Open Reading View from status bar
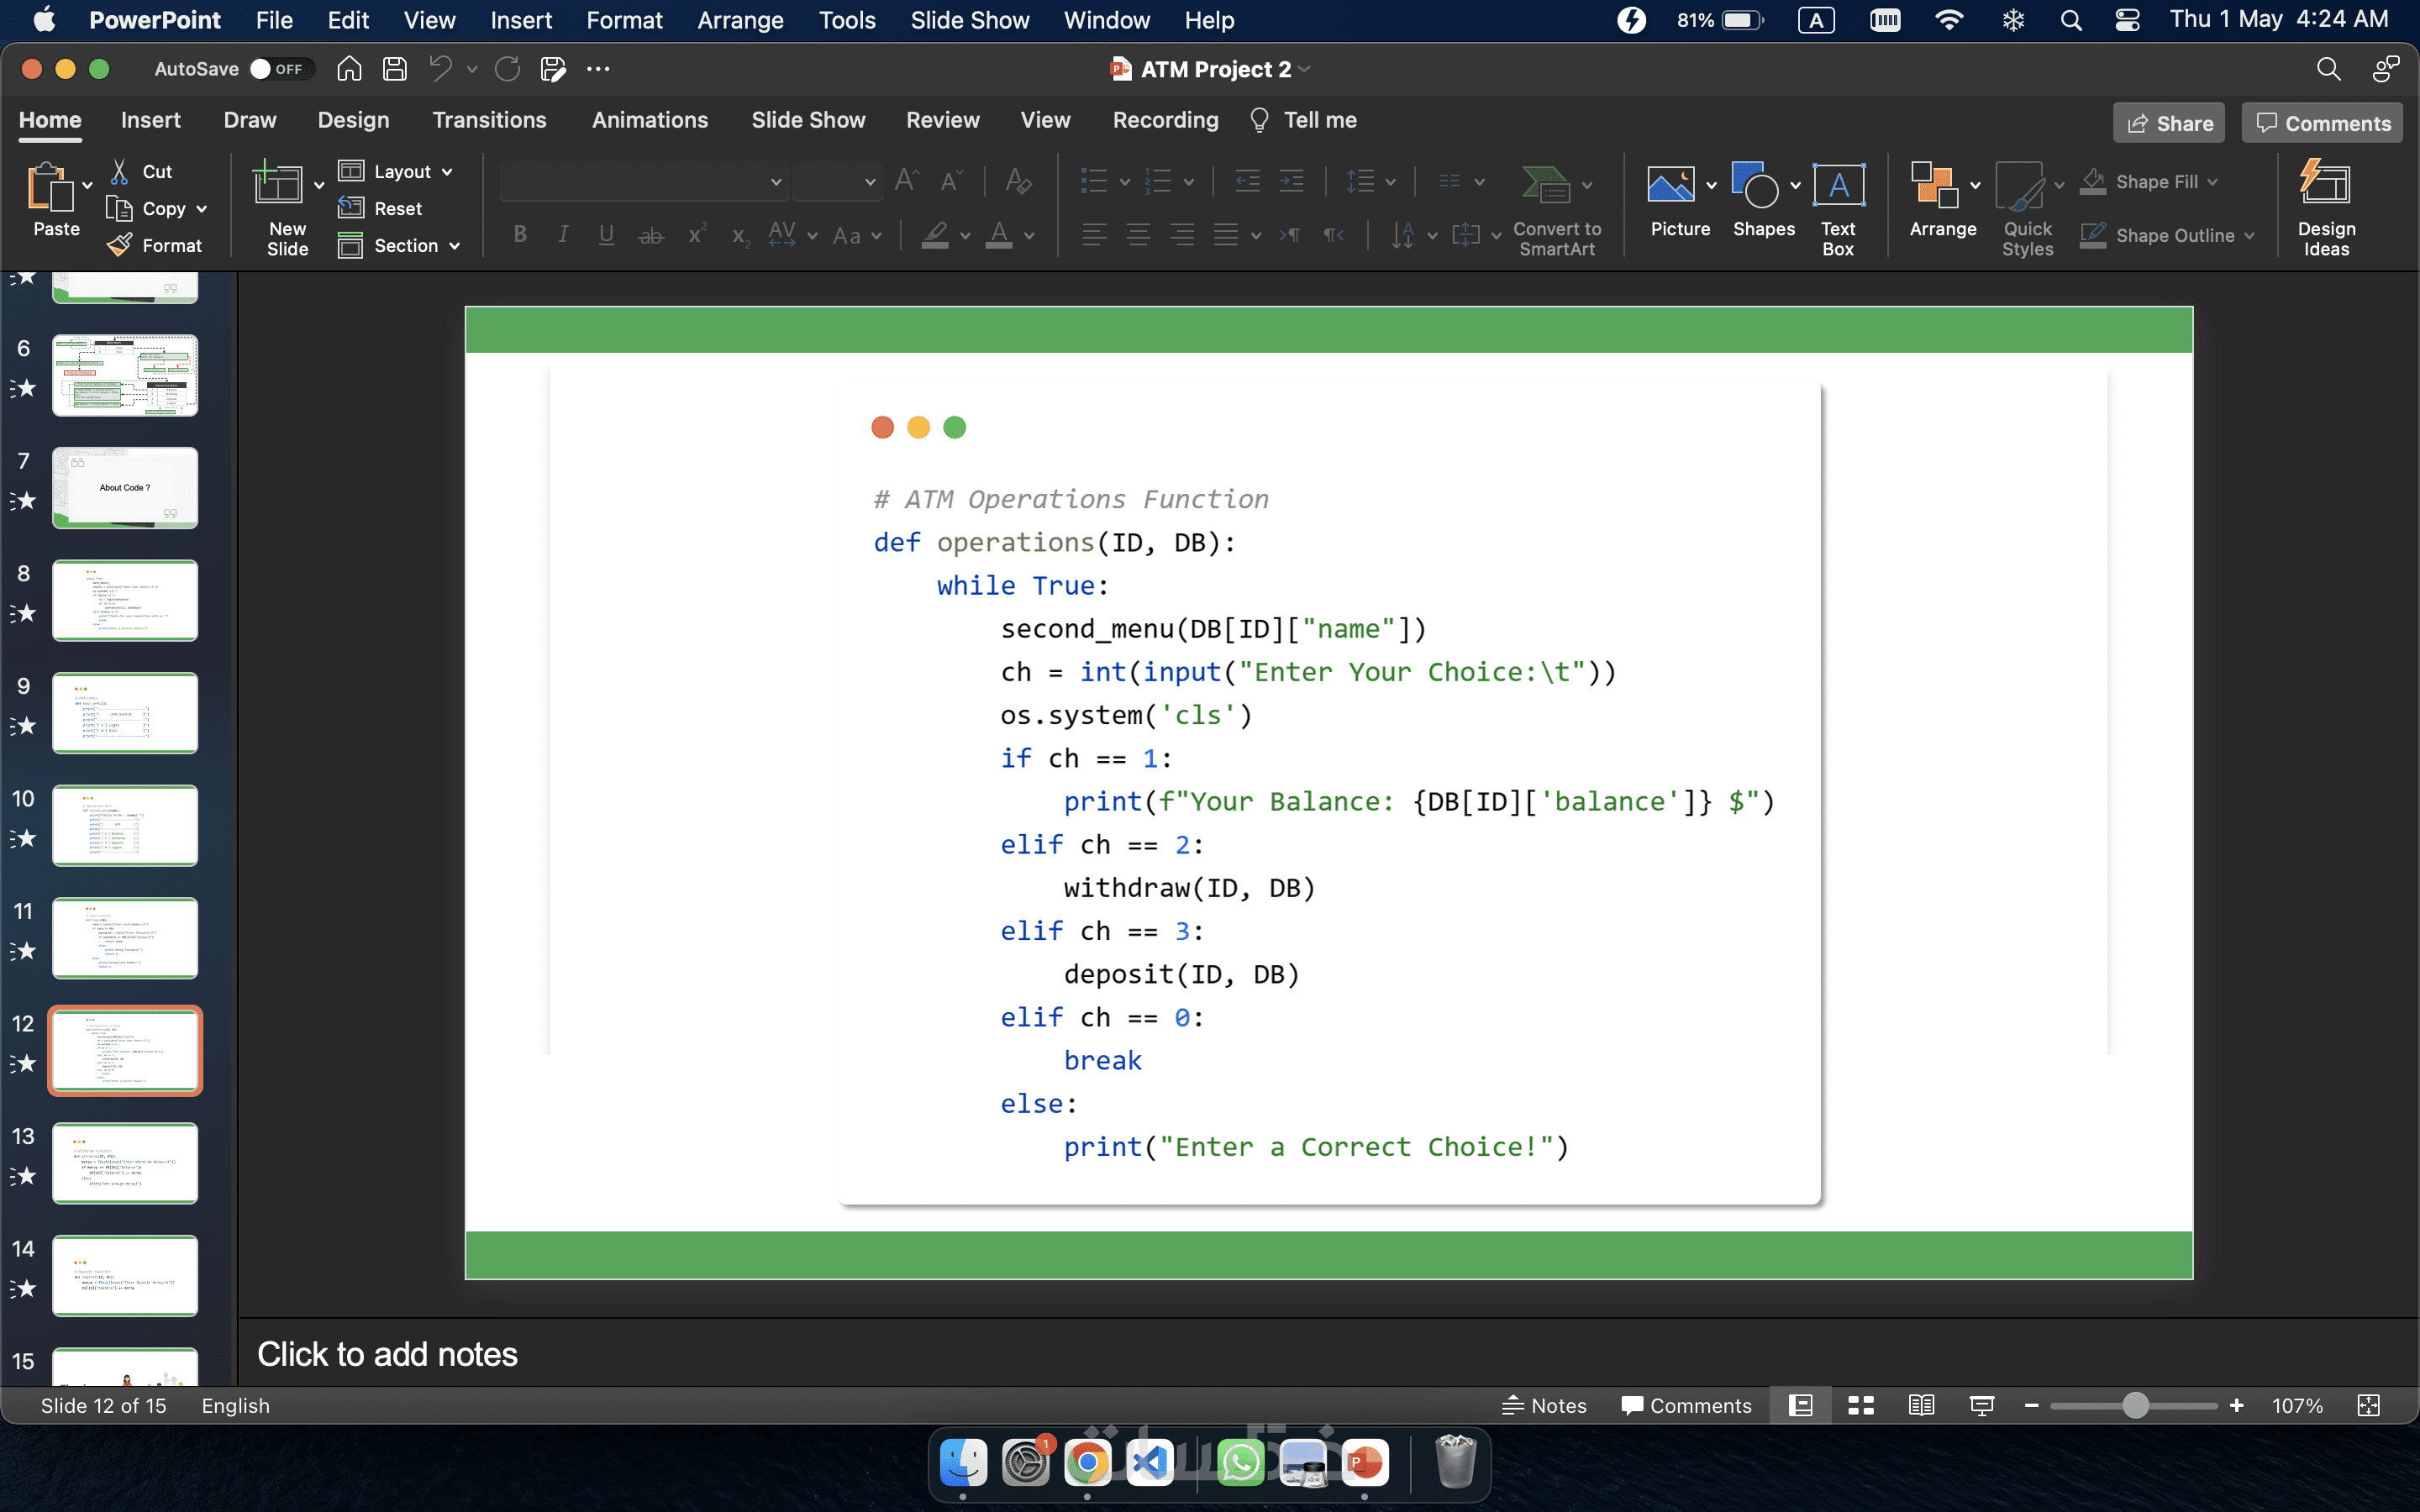Screen dimensions: 2420x1512 tap(1921, 1405)
